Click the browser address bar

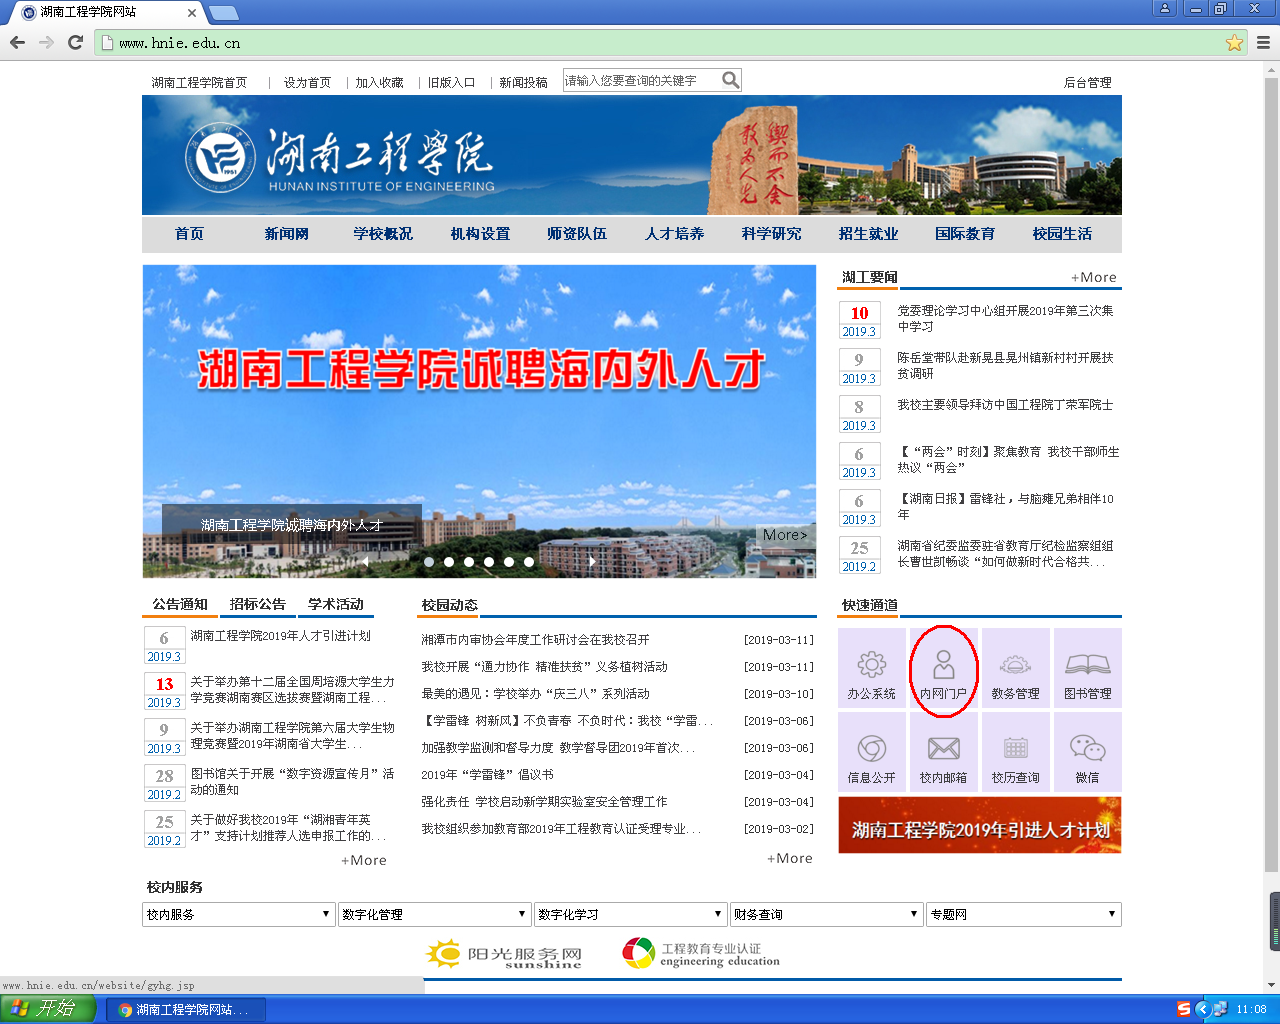tap(660, 43)
